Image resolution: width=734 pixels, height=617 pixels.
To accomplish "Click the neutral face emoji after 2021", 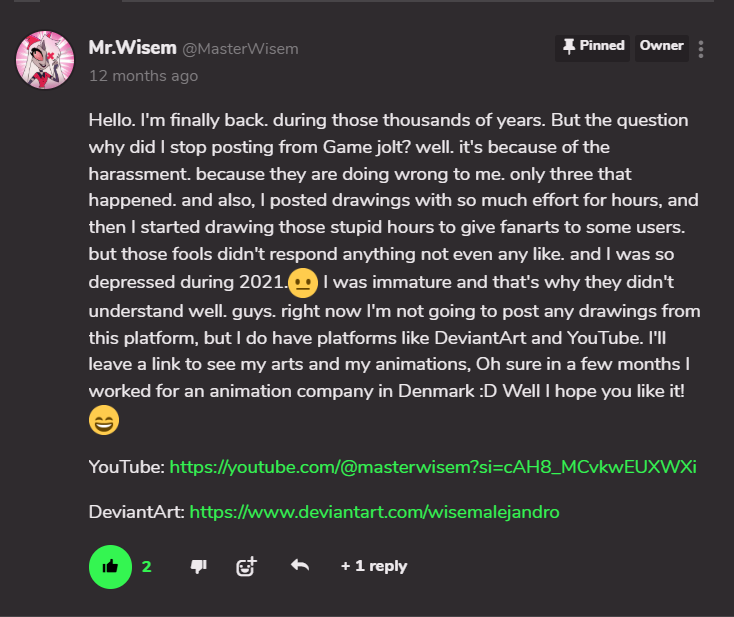I will 303,282.
